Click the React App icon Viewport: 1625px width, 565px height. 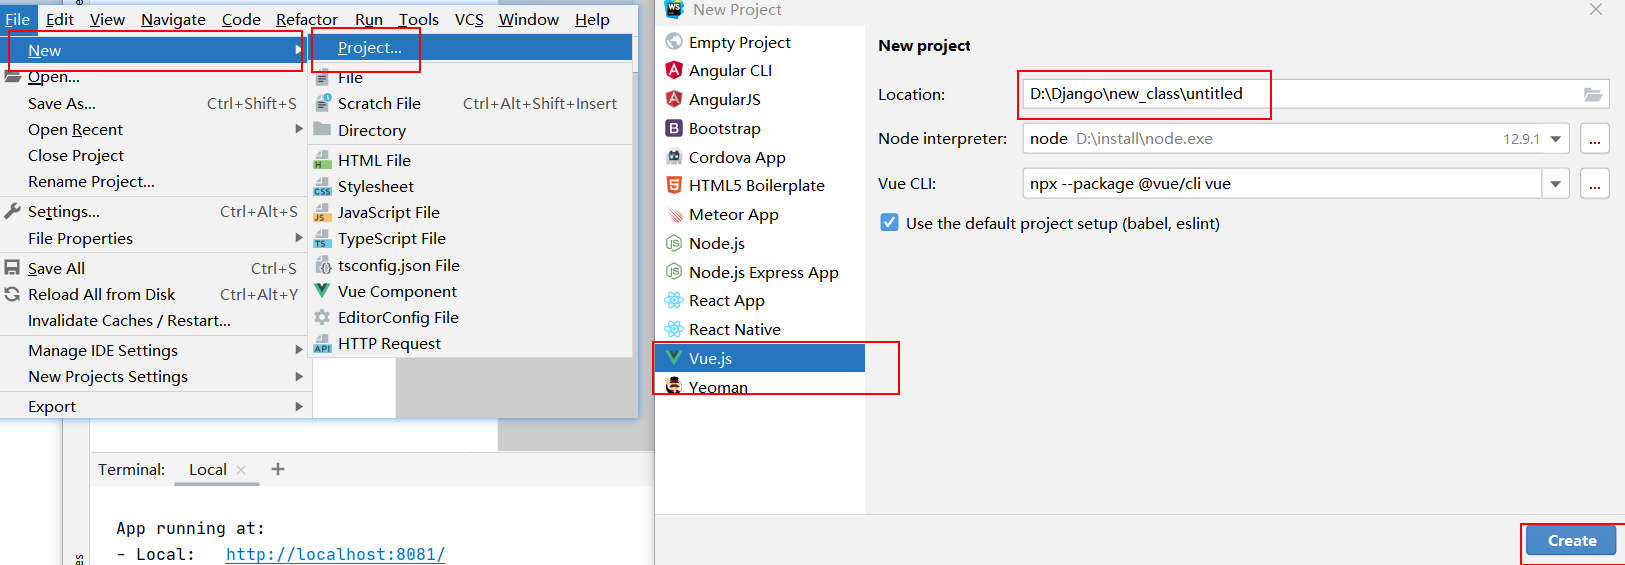click(x=674, y=300)
